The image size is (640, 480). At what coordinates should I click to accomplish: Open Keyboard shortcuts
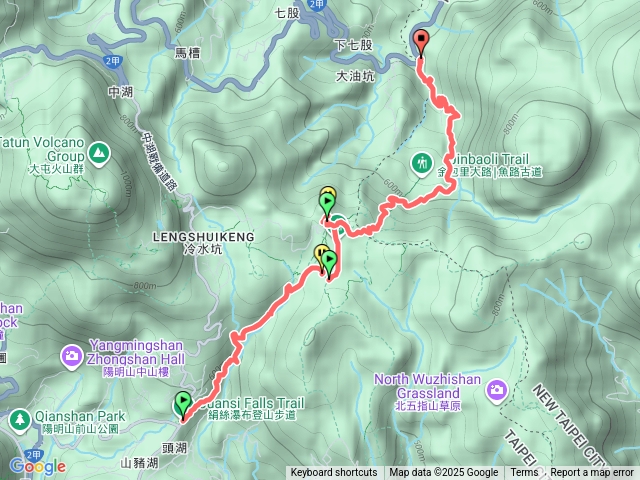(x=334, y=473)
